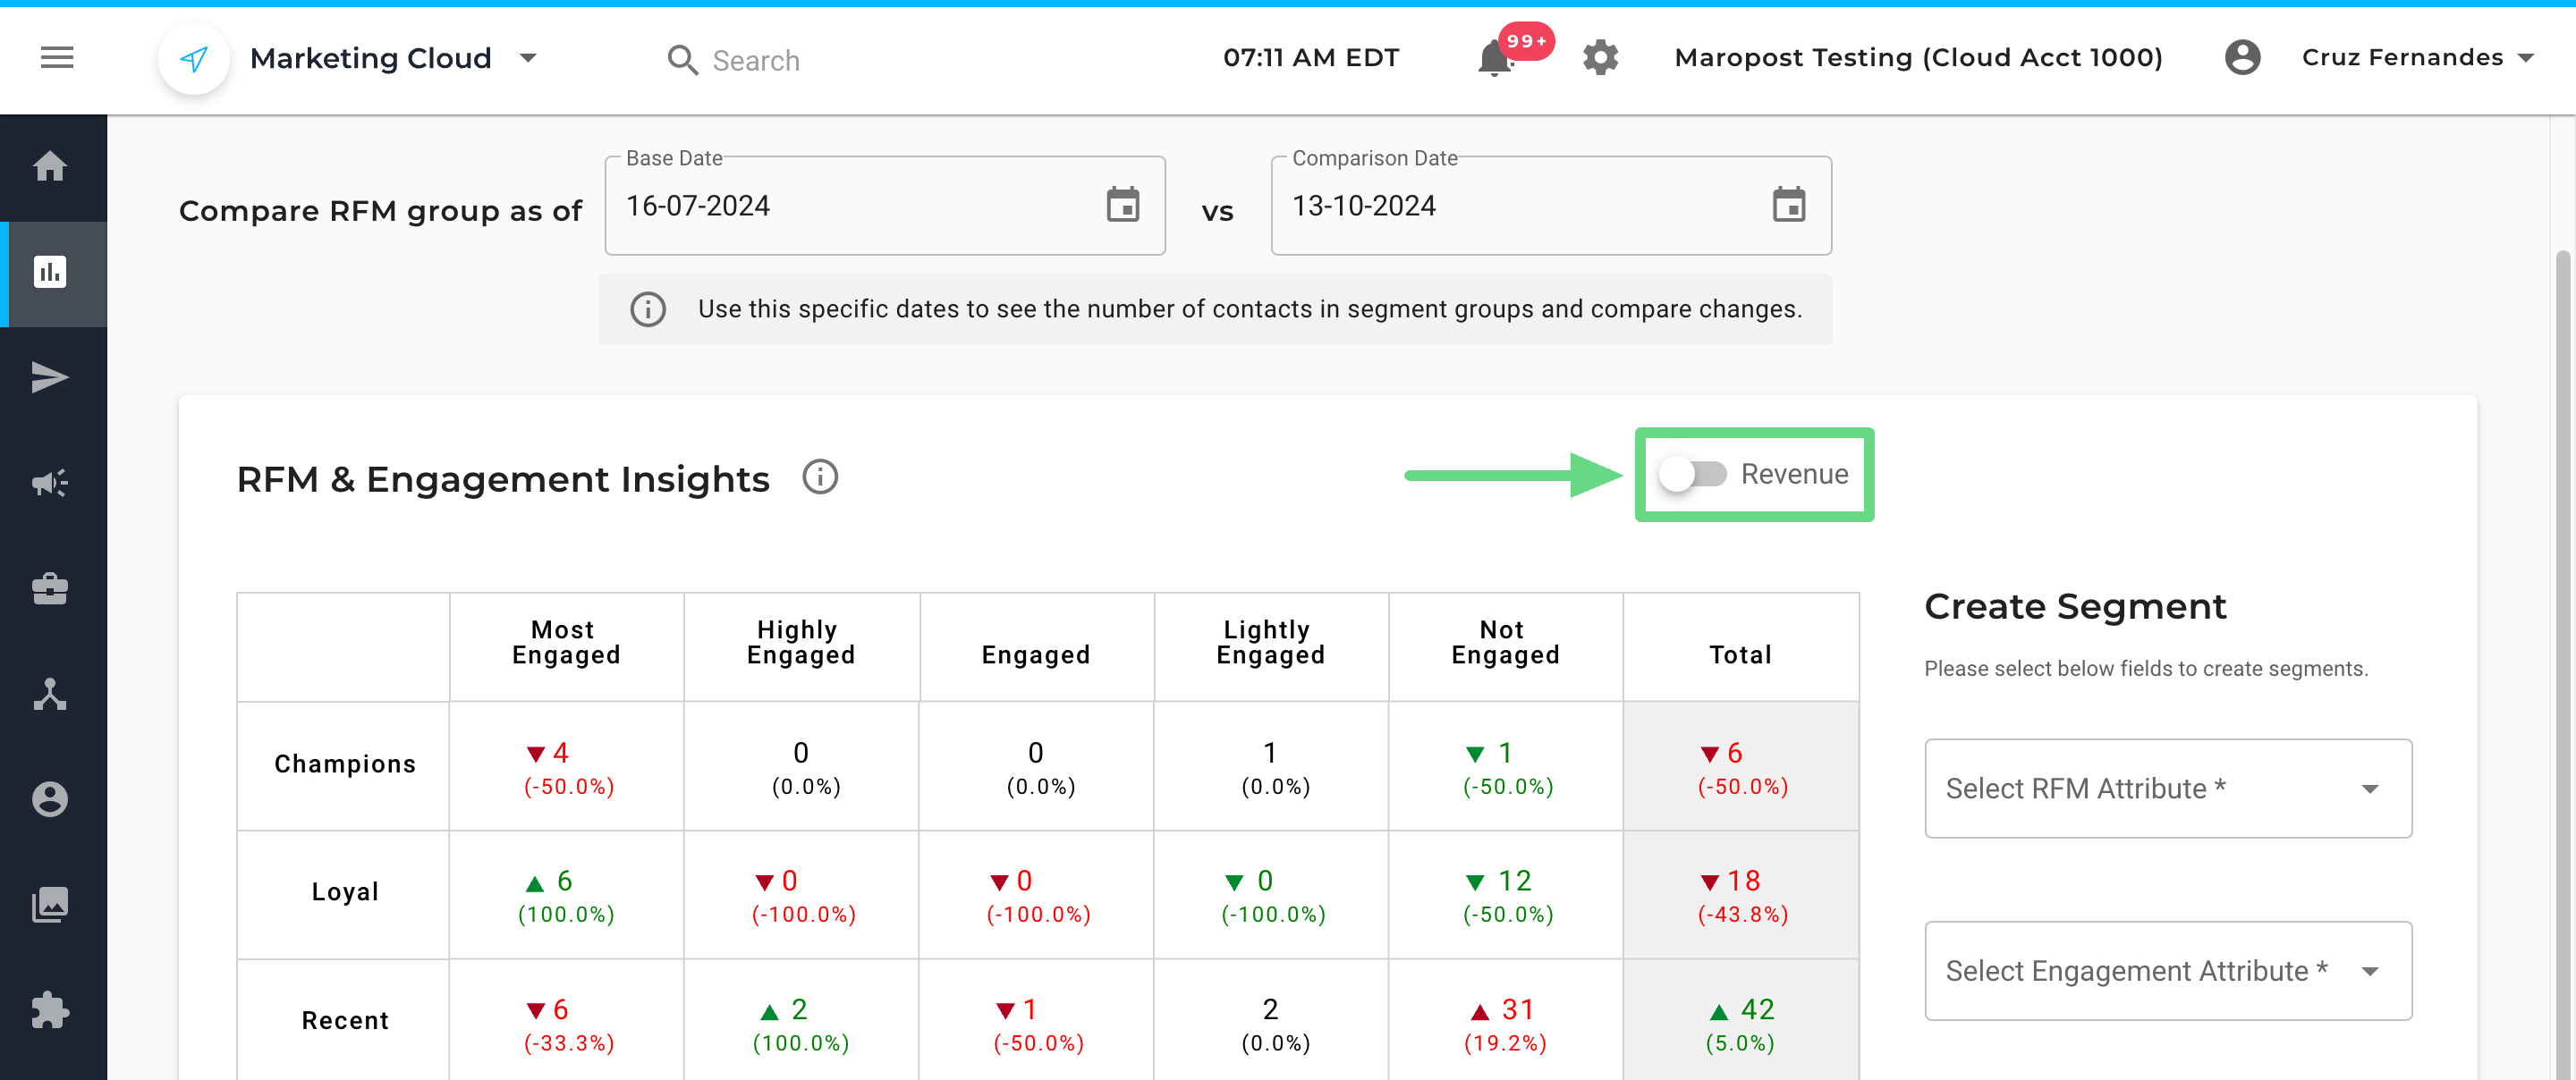Screen dimensions: 2576x1080
Task: Open the image gallery sidebar icon
Action: click(50, 905)
